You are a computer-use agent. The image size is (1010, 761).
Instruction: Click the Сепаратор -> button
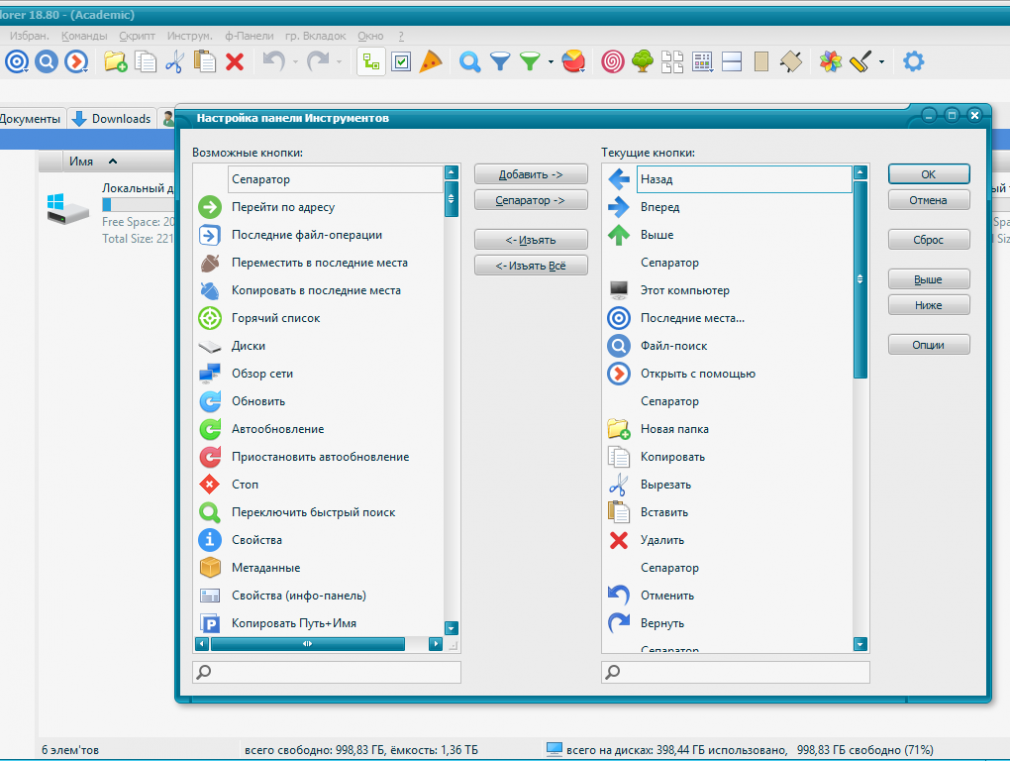(531, 200)
